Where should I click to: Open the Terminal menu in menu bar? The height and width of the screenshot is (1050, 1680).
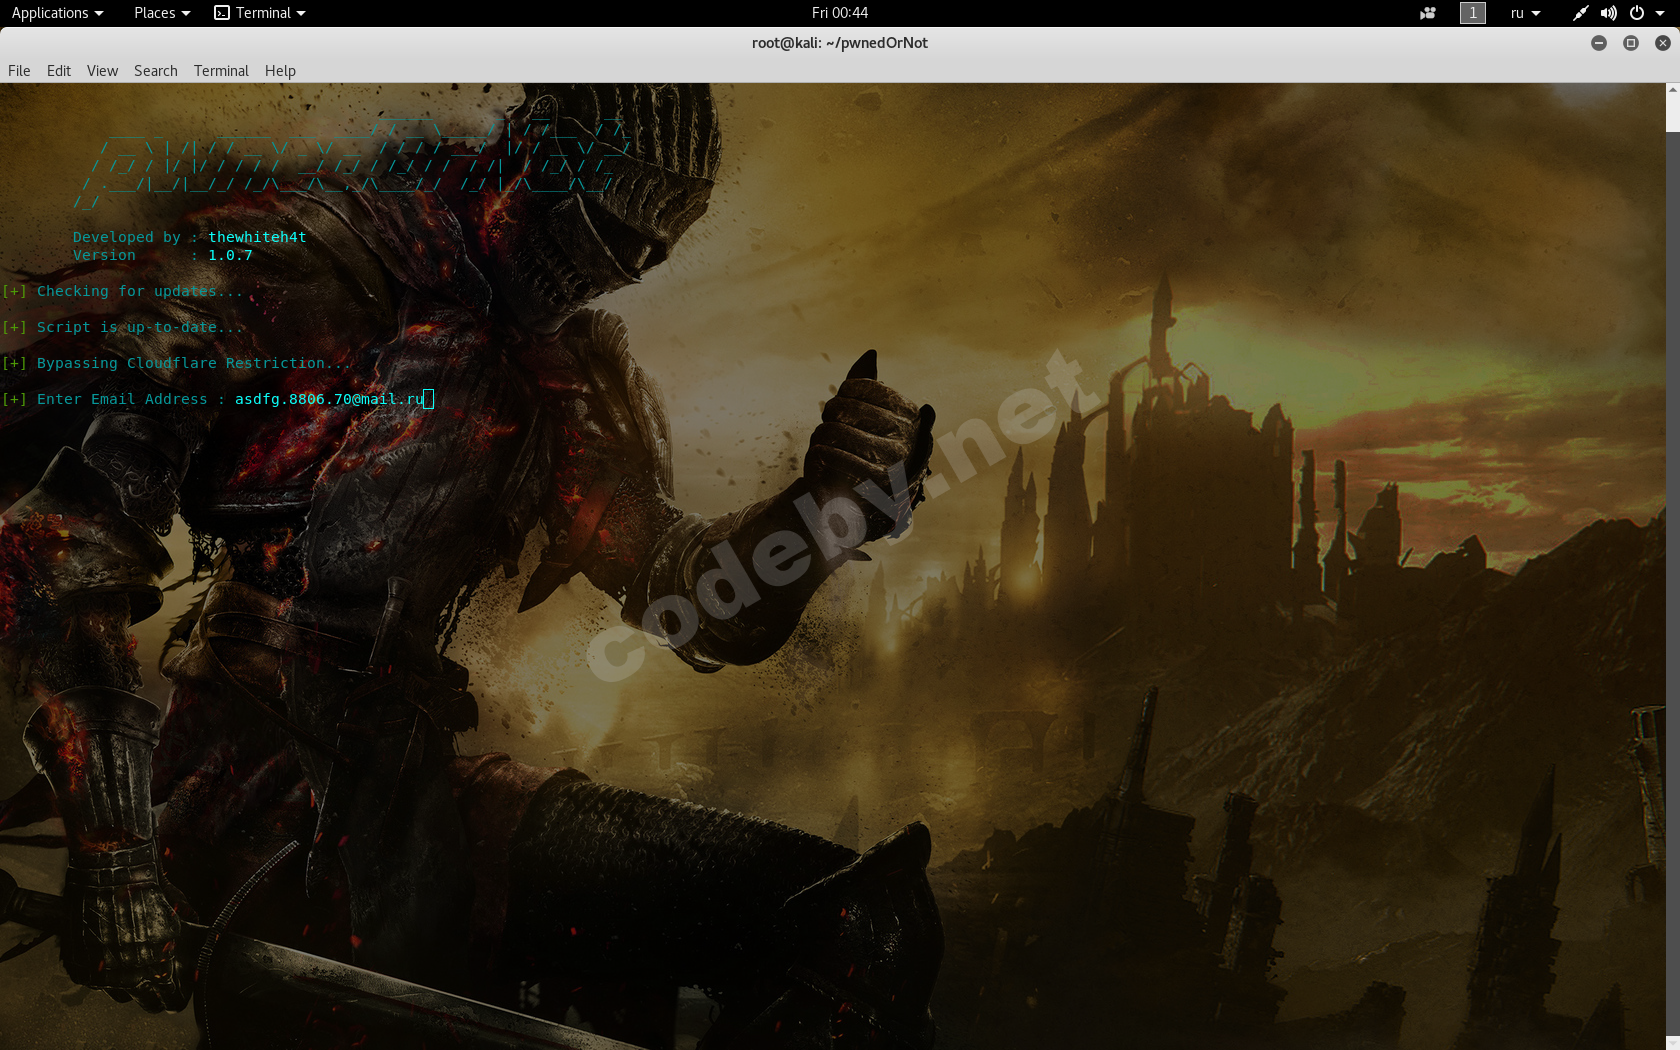point(221,71)
